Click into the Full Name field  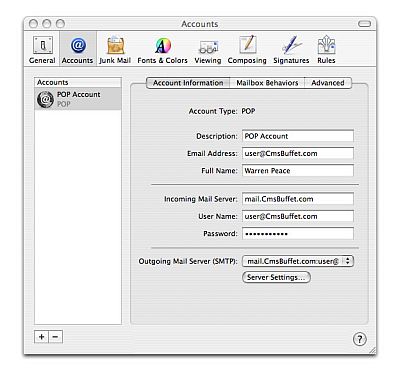coord(298,171)
